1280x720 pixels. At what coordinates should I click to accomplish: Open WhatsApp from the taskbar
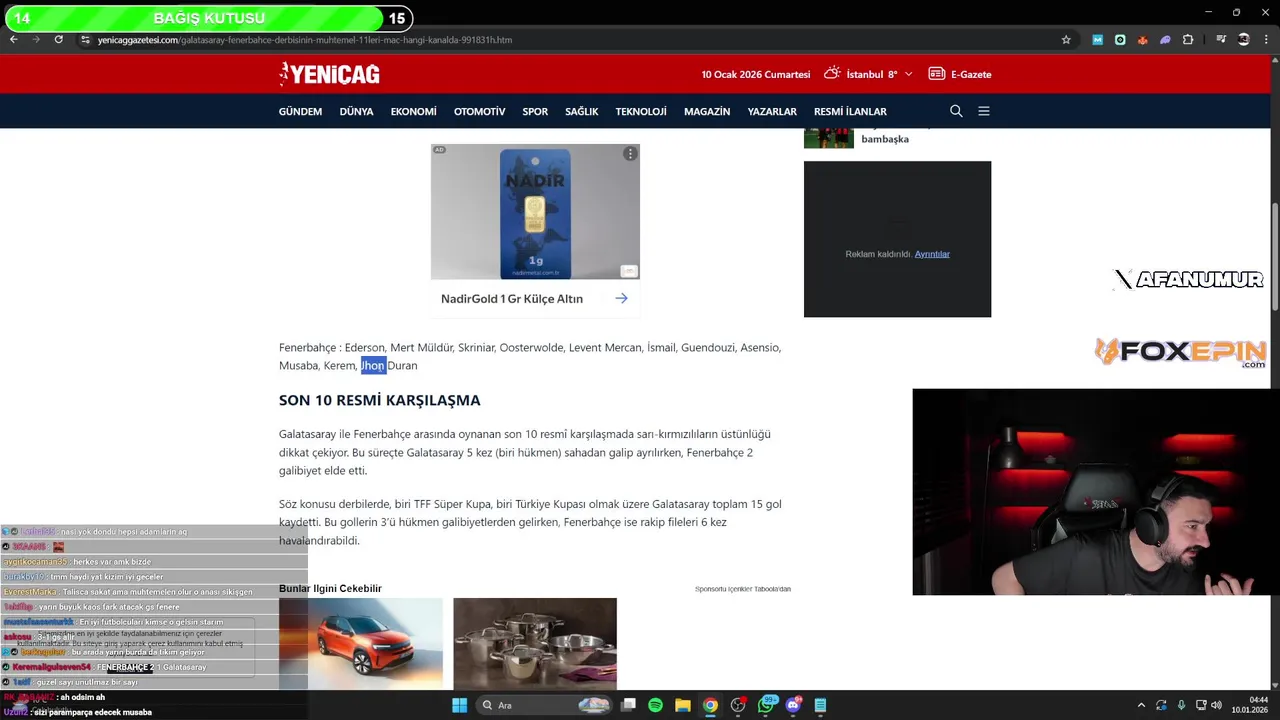point(767,704)
